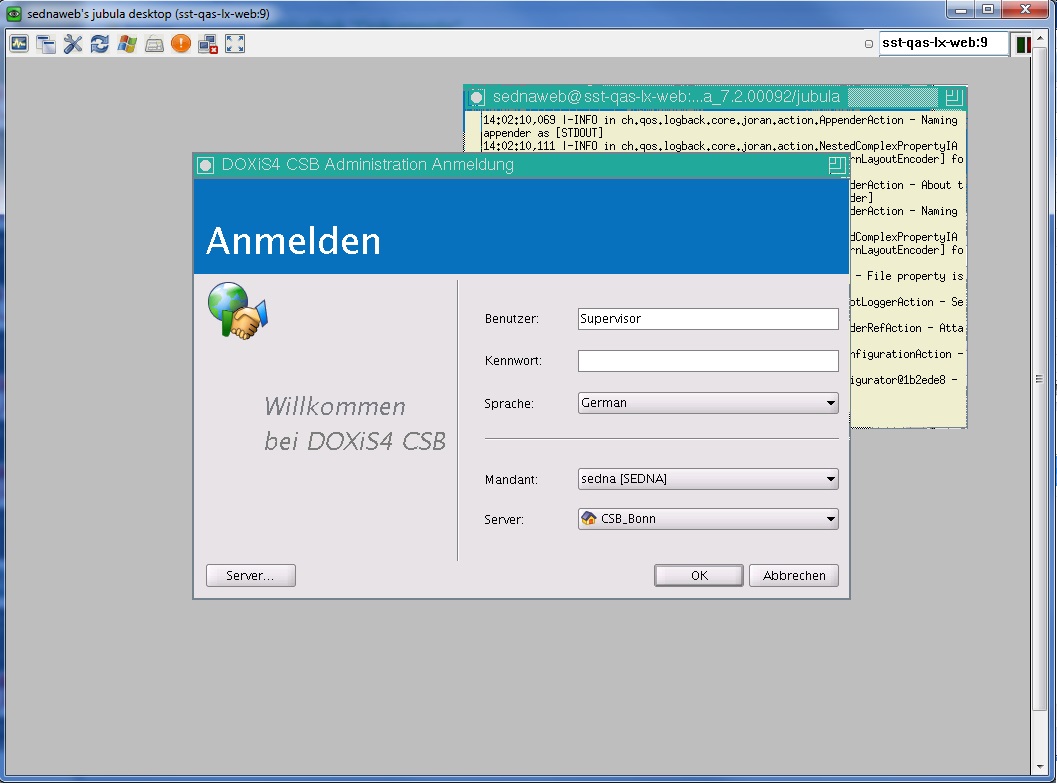Click the Server... button

pos(251,576)
